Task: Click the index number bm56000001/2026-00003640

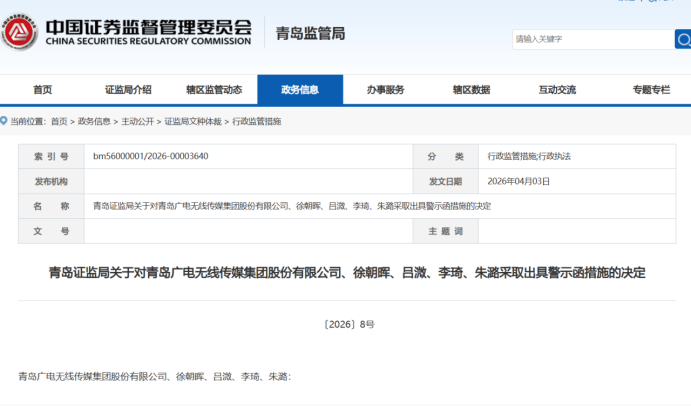Action: 150,157
